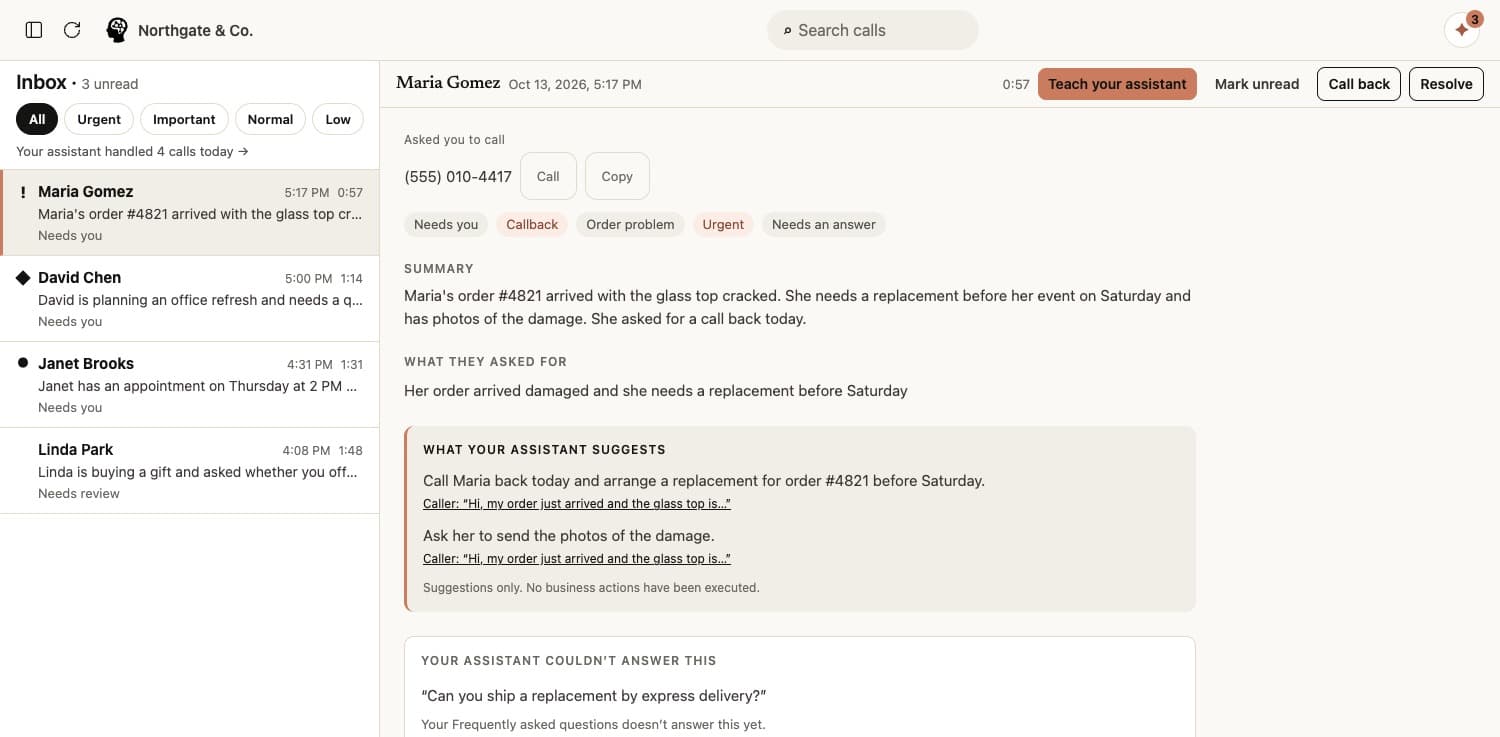Image resolution: width=1500 pixels, height=737 pixels.
Task: Focus the Search calls field
Action: [x=873, y=30]
